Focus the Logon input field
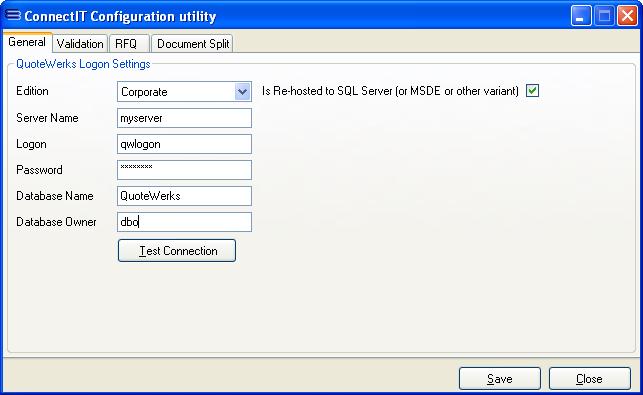Image resolution: width=643 pixels, height=395 pixels. [184, 144]
